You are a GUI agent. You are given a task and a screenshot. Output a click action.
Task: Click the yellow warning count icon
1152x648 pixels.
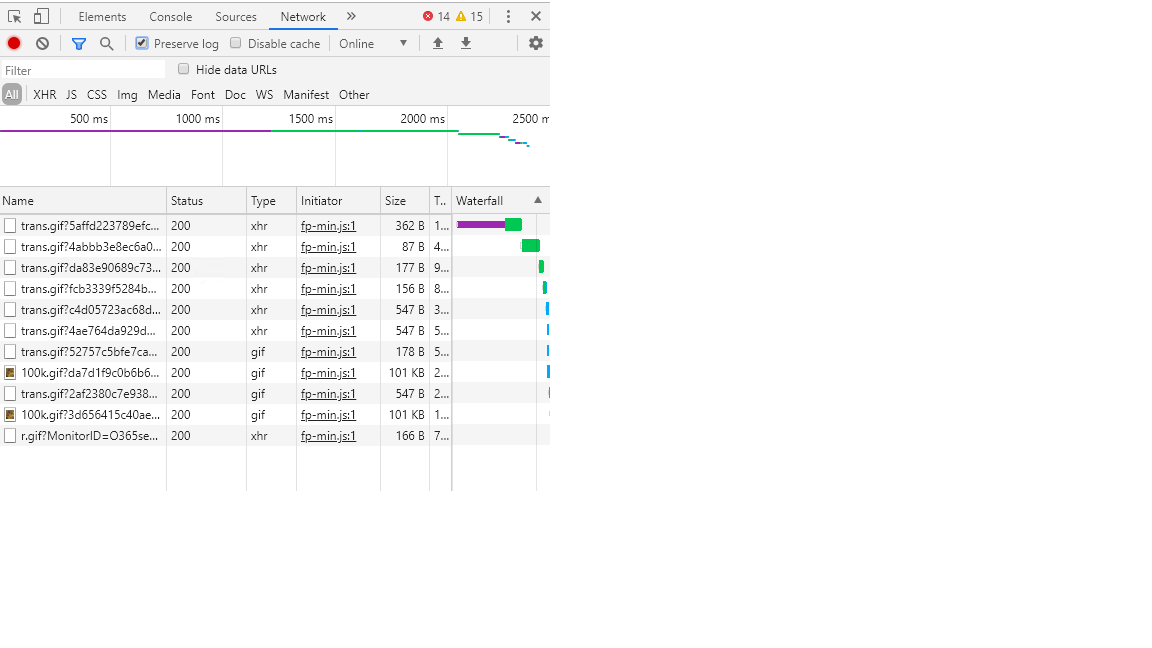461,16
